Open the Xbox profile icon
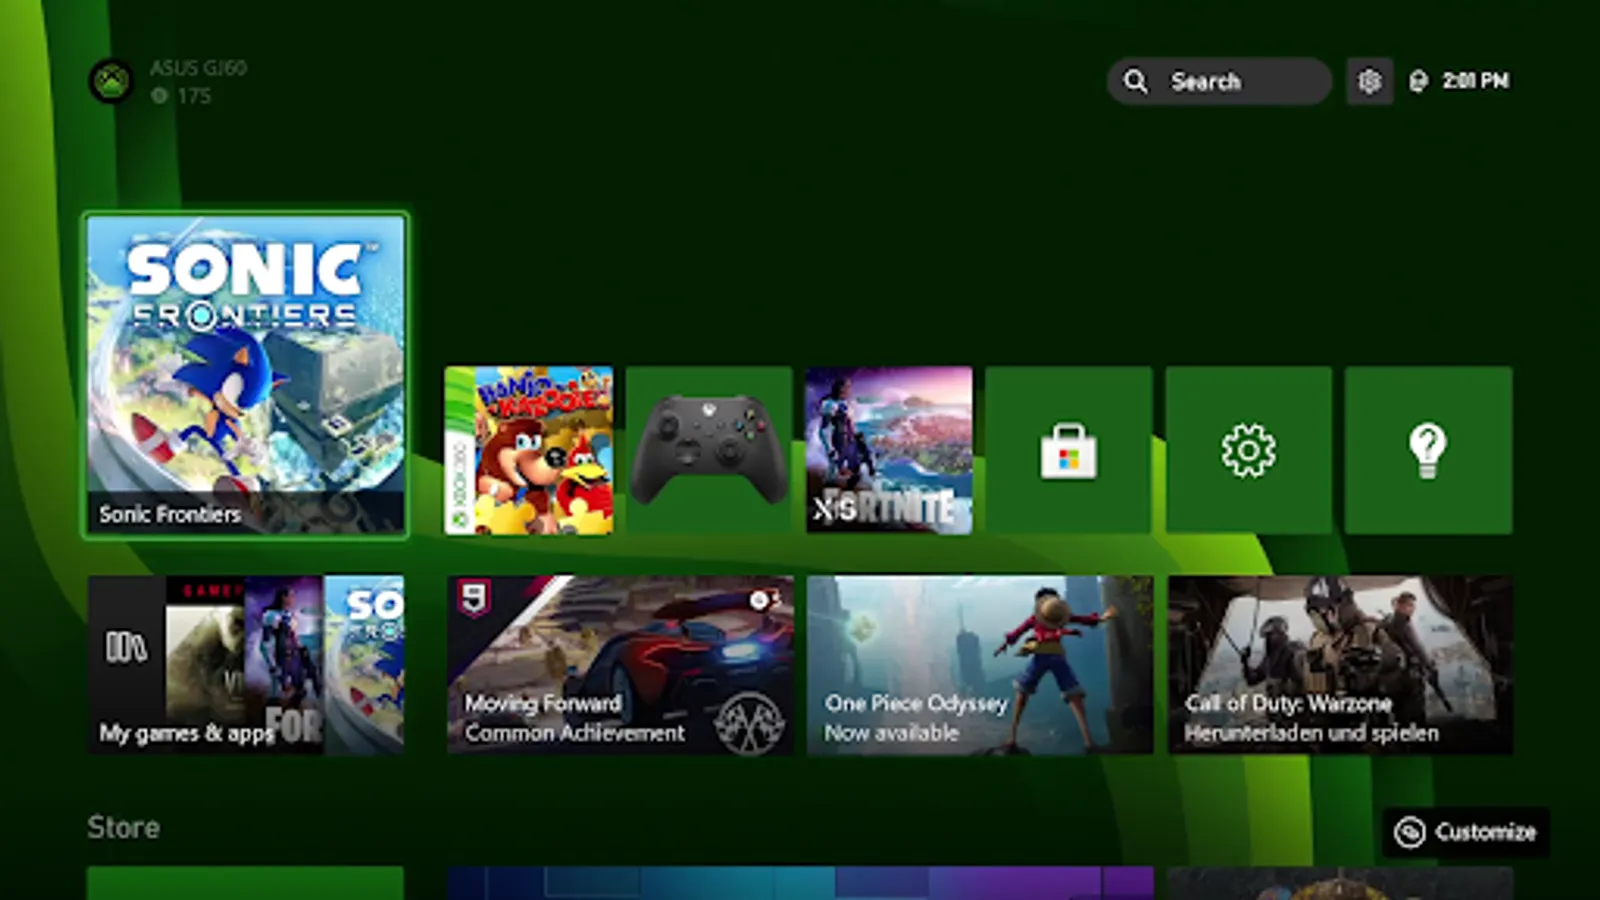Image resolution: width=1600 pixels, height=900 pixels. click(111, 81)
